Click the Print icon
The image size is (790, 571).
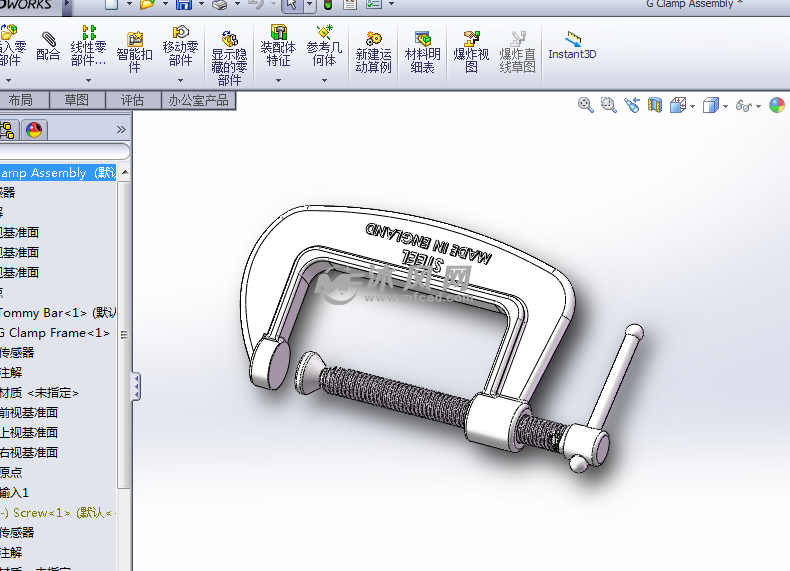click(220, 5)
